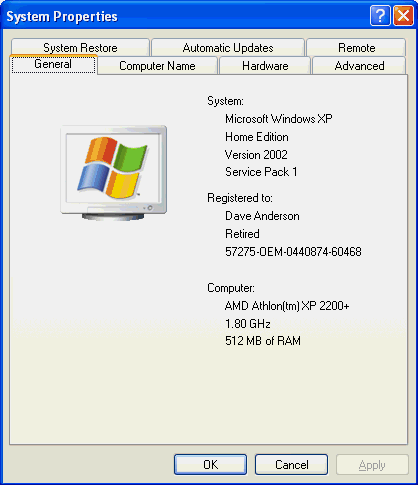Click the '1.80 GHz' processor speed

(x=248, y=323)
